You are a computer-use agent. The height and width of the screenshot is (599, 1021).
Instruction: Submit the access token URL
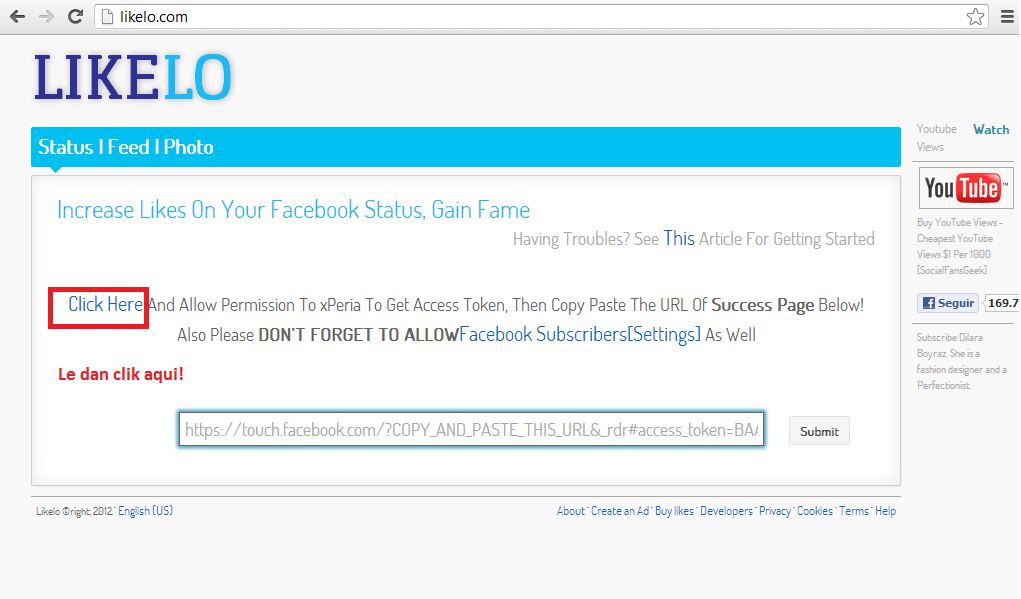point(819,431)
